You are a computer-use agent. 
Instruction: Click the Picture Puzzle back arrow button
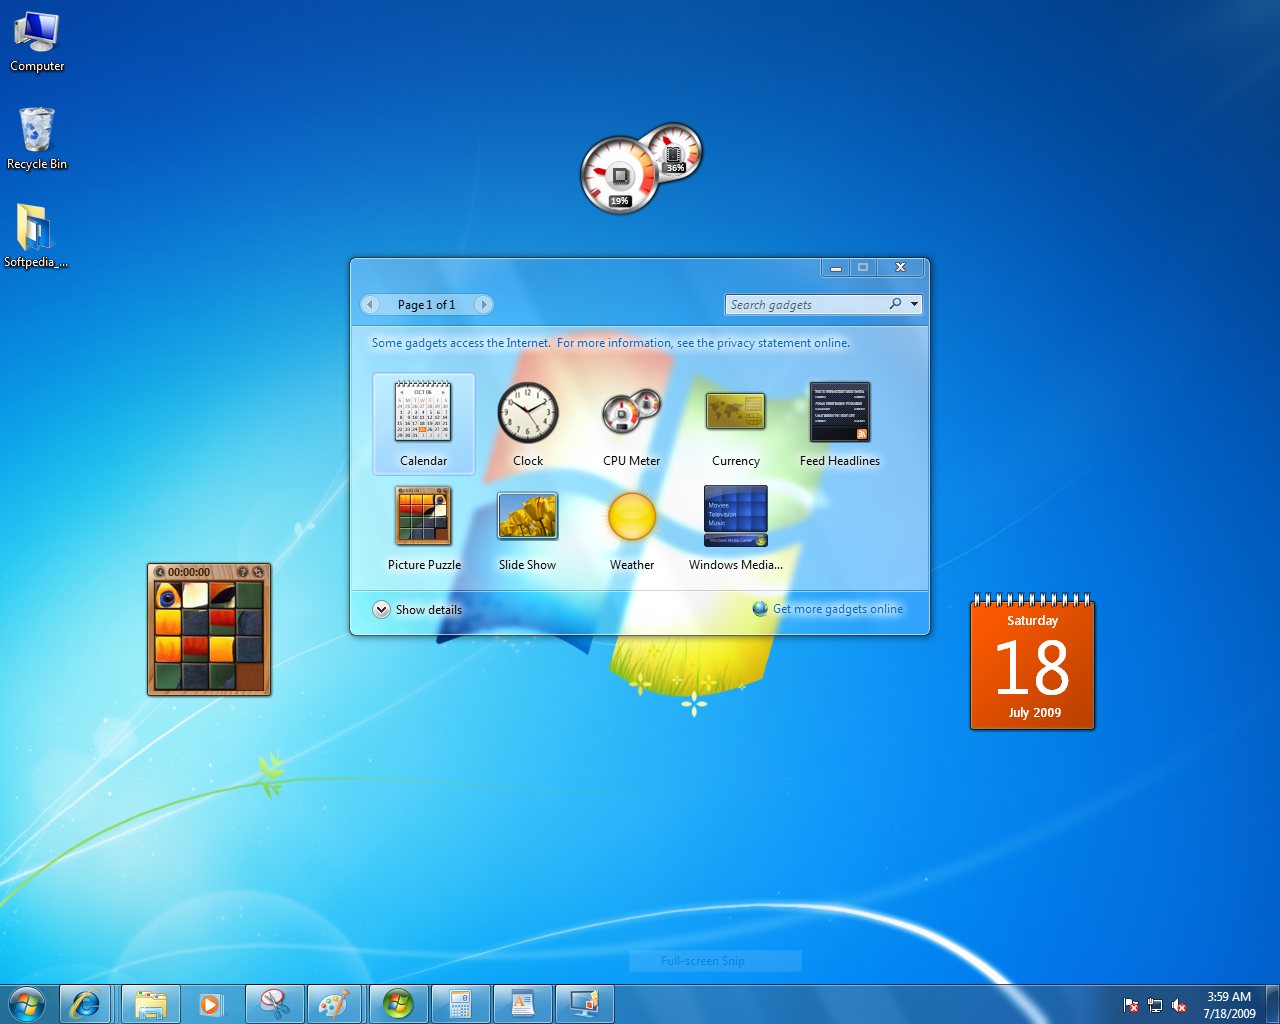(x=160, y=572)
